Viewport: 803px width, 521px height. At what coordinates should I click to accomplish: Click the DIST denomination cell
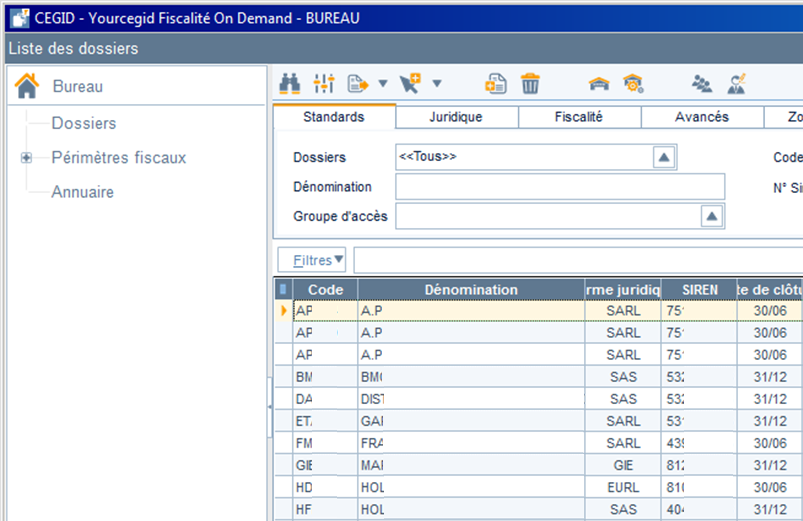point(471,399)
